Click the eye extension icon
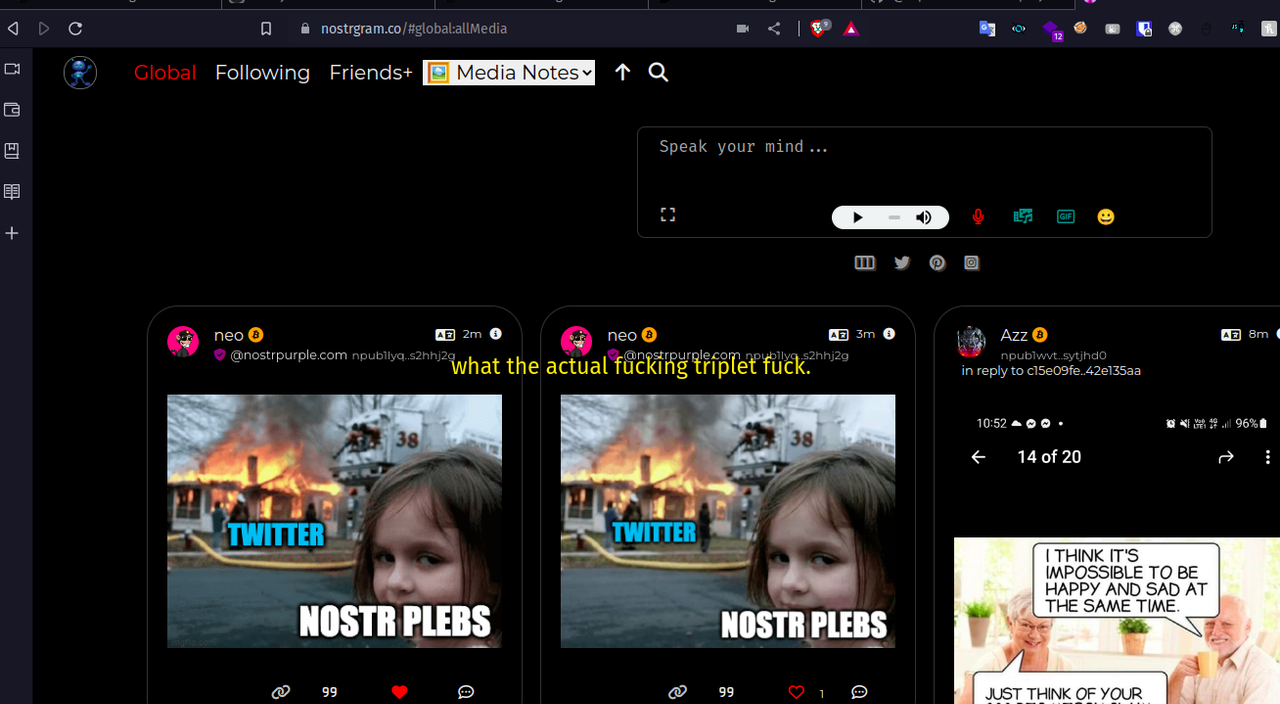The image size is (1280, 704). (x=1018, y=29)
